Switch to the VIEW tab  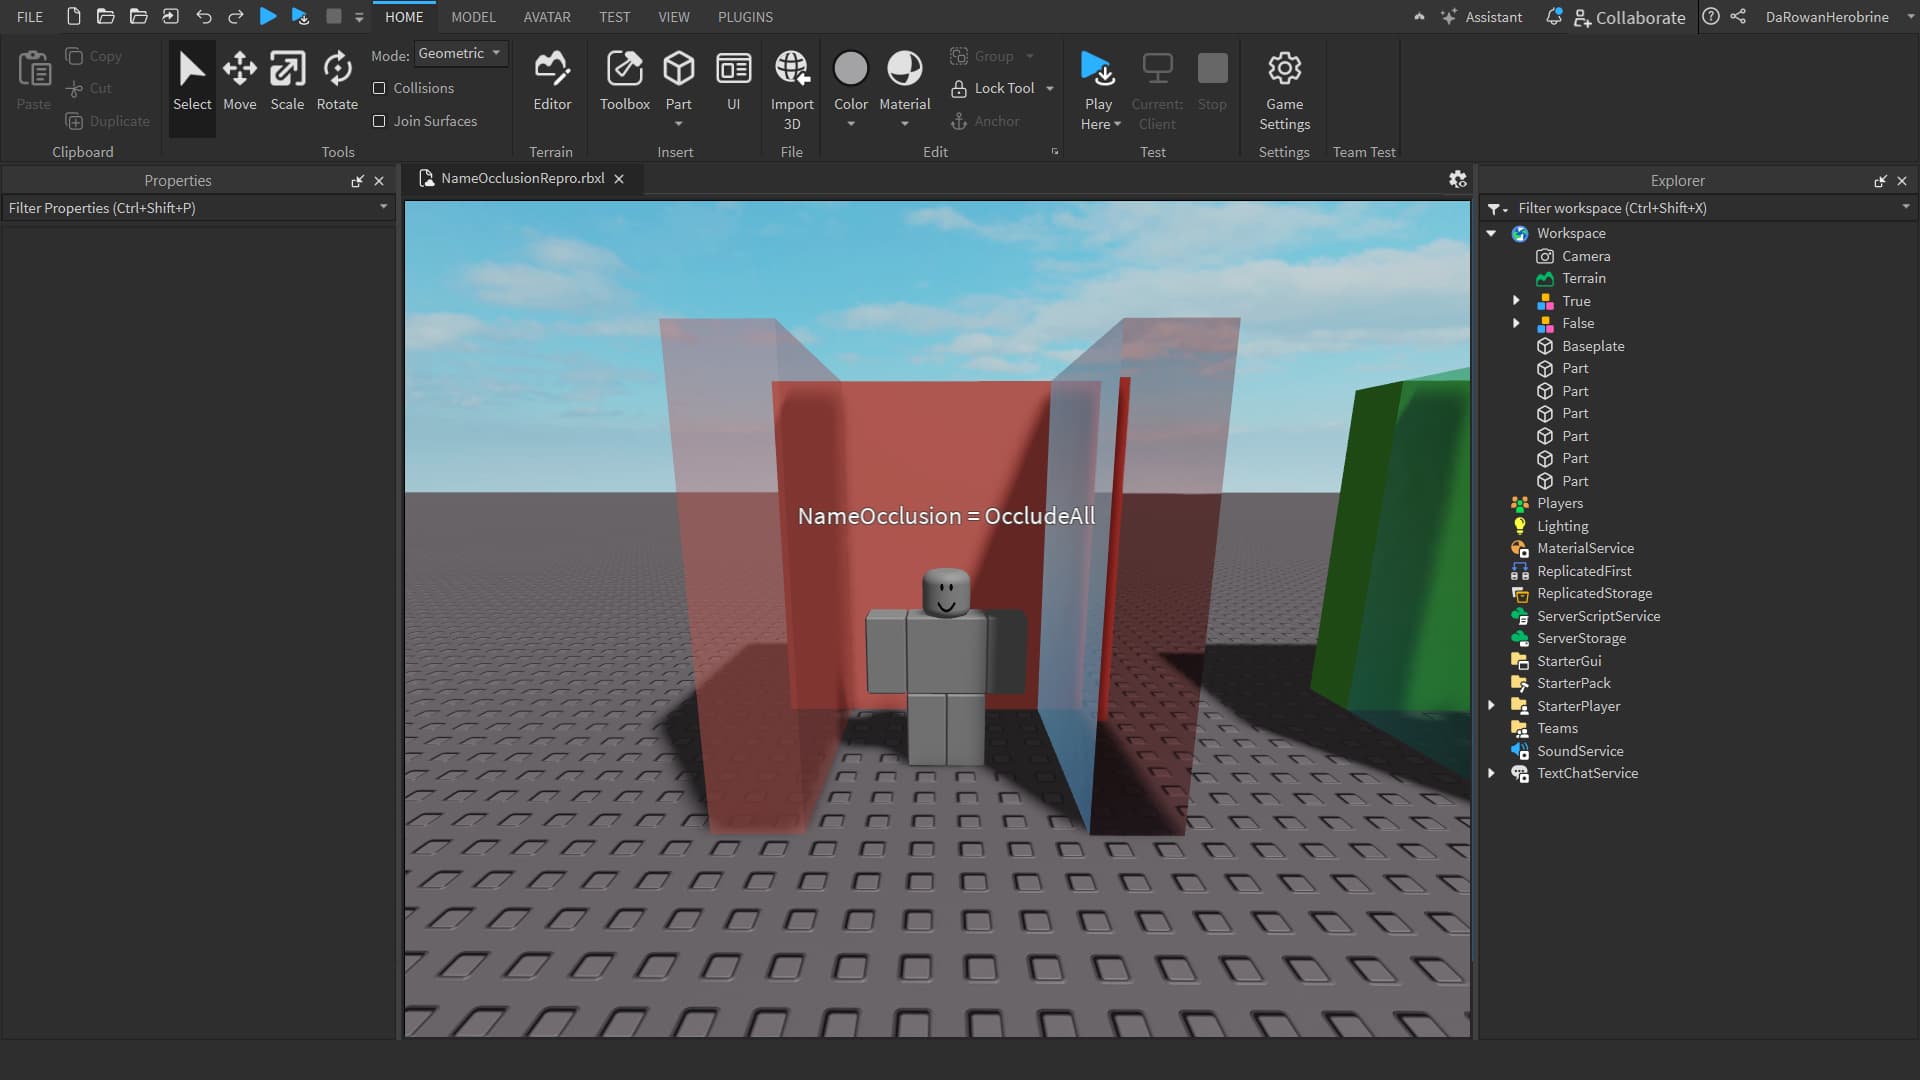(x=674, y=17)
